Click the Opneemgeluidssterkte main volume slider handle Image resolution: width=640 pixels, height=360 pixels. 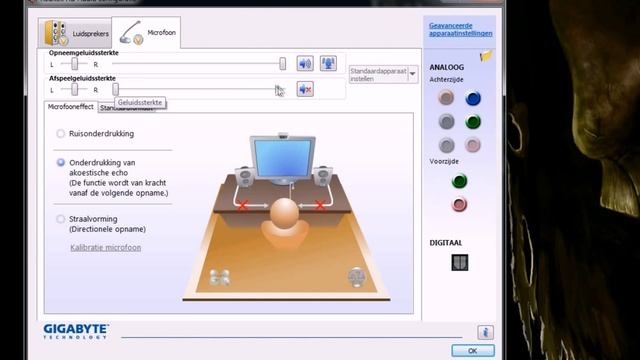282,64
